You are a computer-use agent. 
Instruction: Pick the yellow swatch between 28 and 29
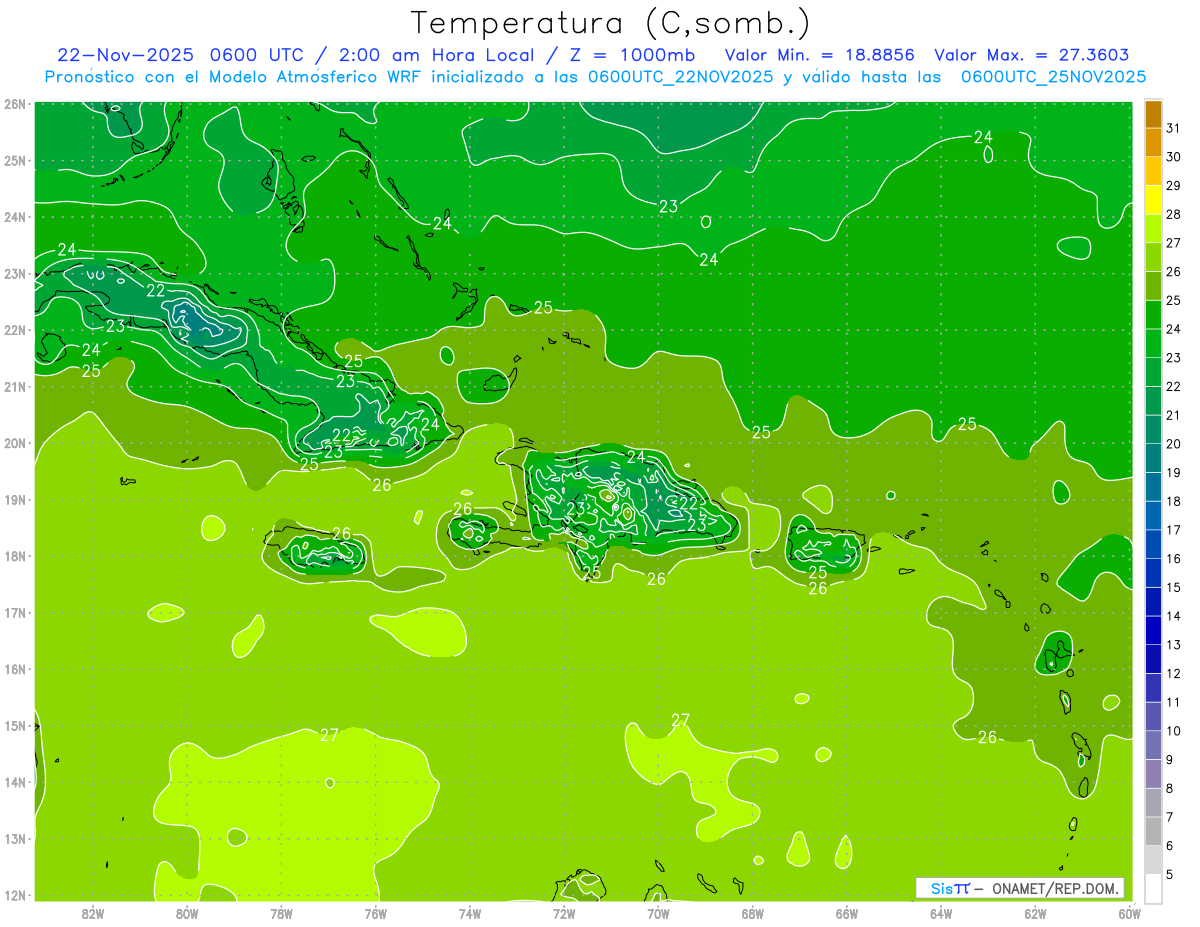[x=1153, y=200]
